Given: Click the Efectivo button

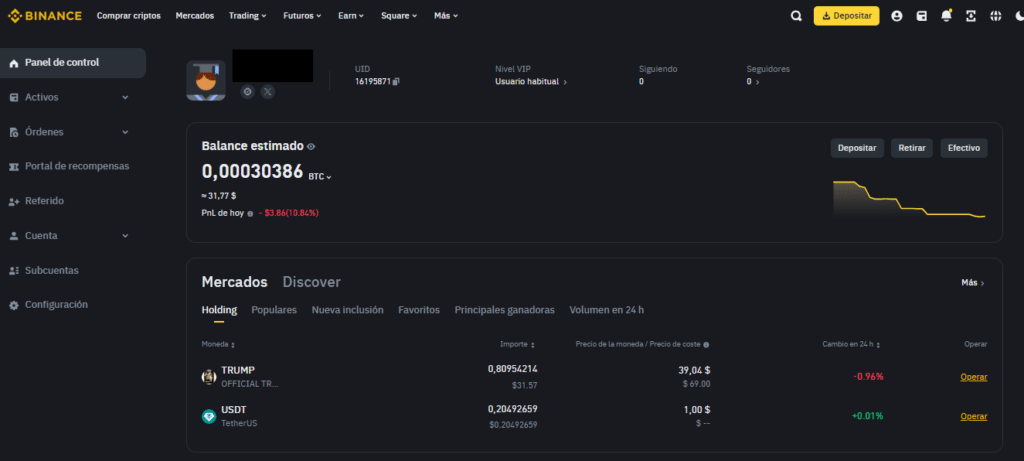Looking at the screenshot, I should 964,148.
